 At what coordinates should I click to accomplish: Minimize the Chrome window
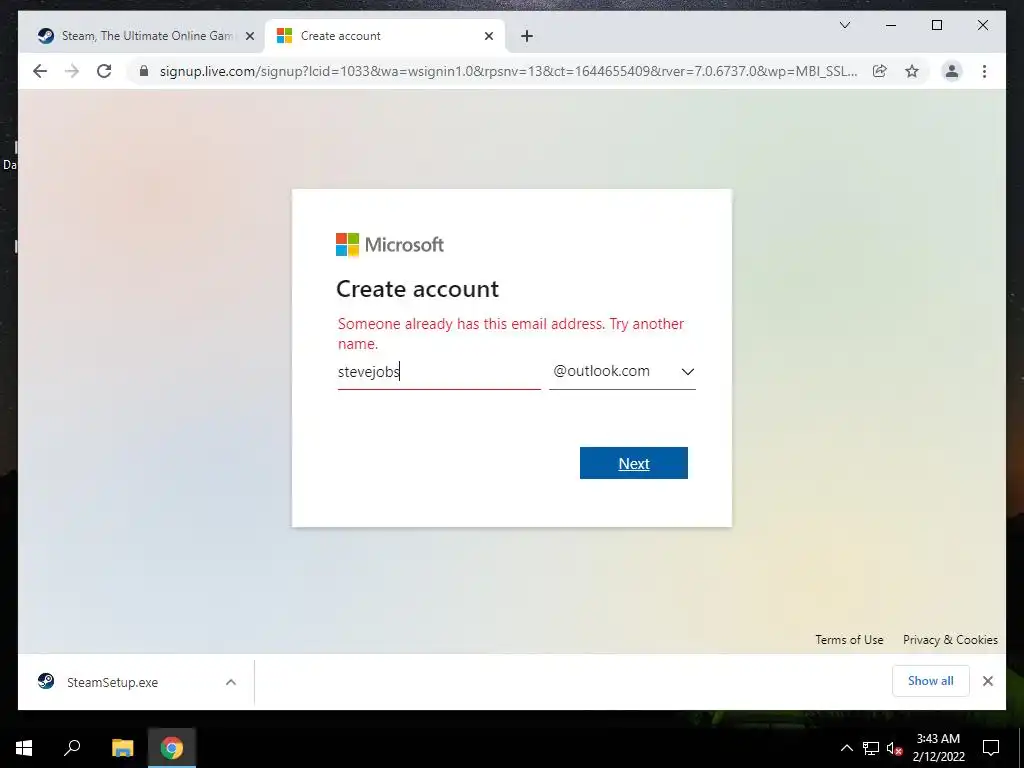click(x=891, y=25)
